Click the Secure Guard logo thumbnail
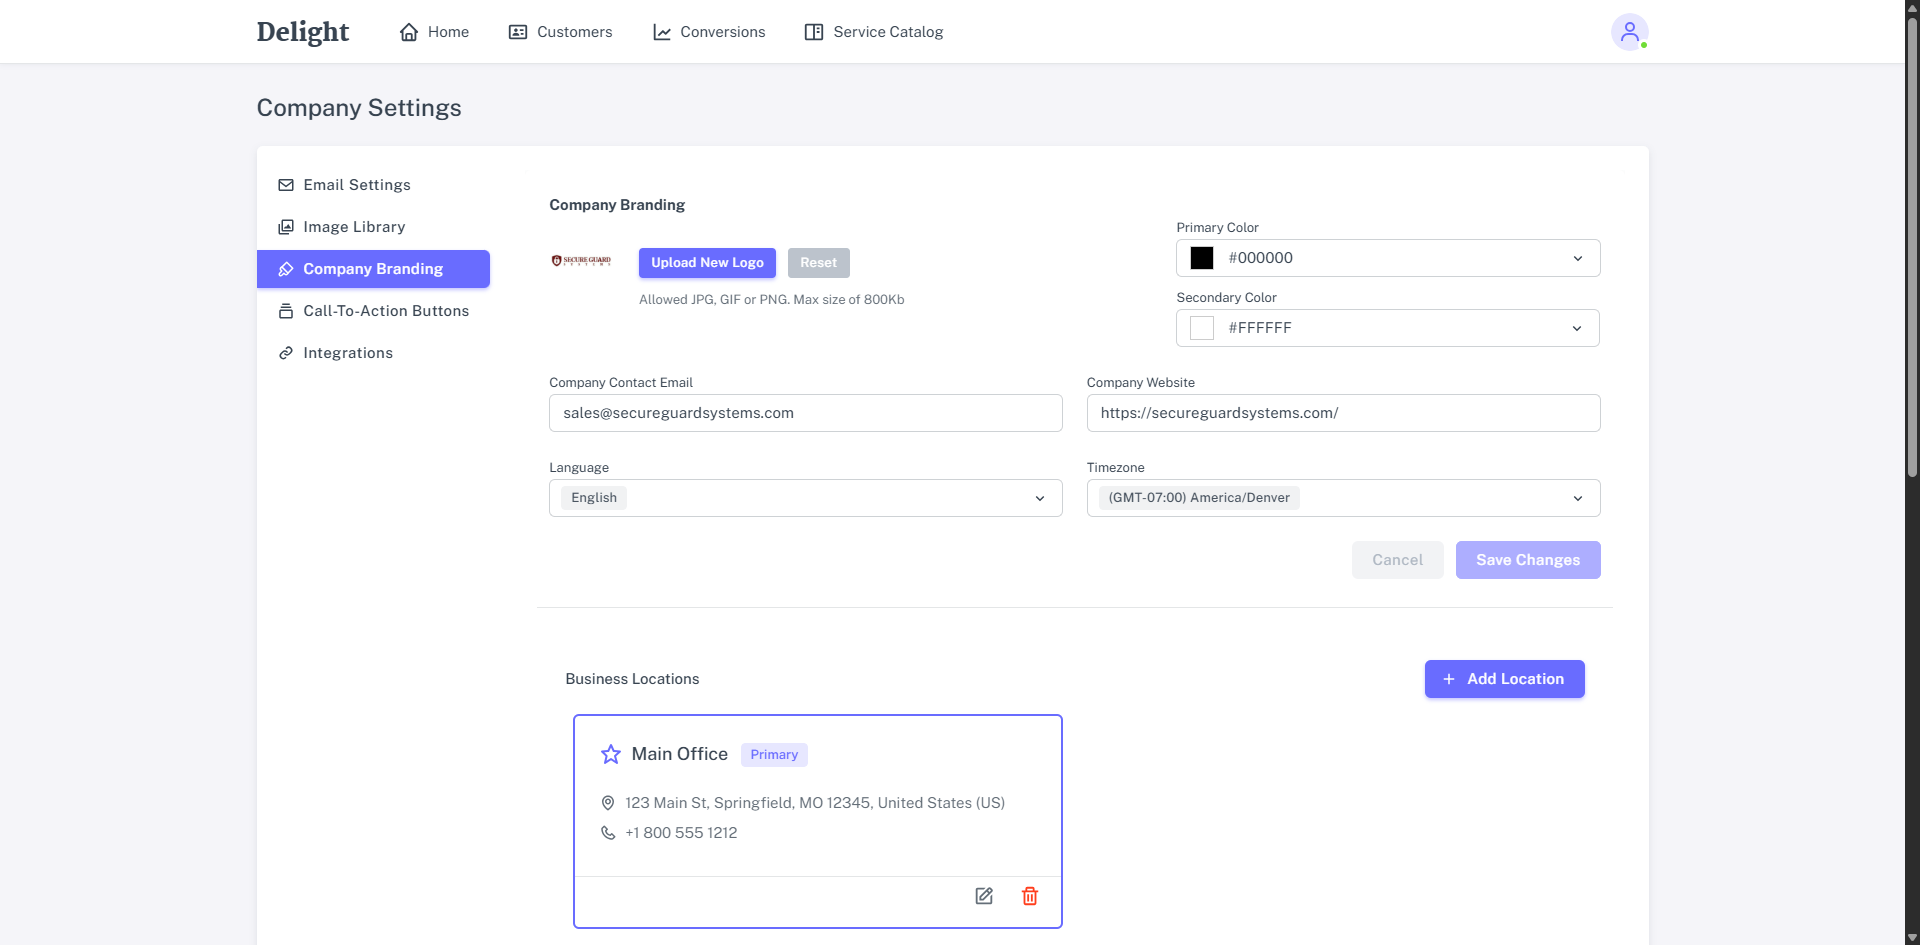 click(x=581, y=261)
